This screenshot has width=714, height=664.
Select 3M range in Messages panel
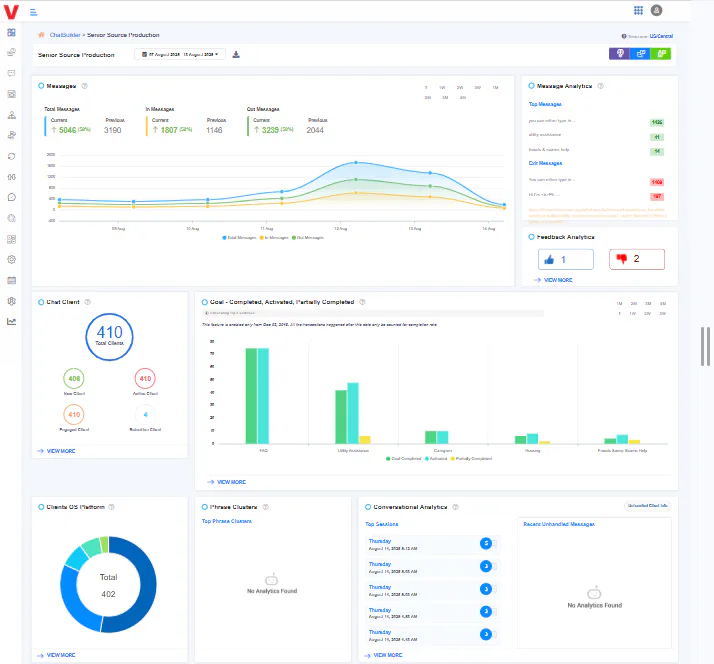(445, 97)
